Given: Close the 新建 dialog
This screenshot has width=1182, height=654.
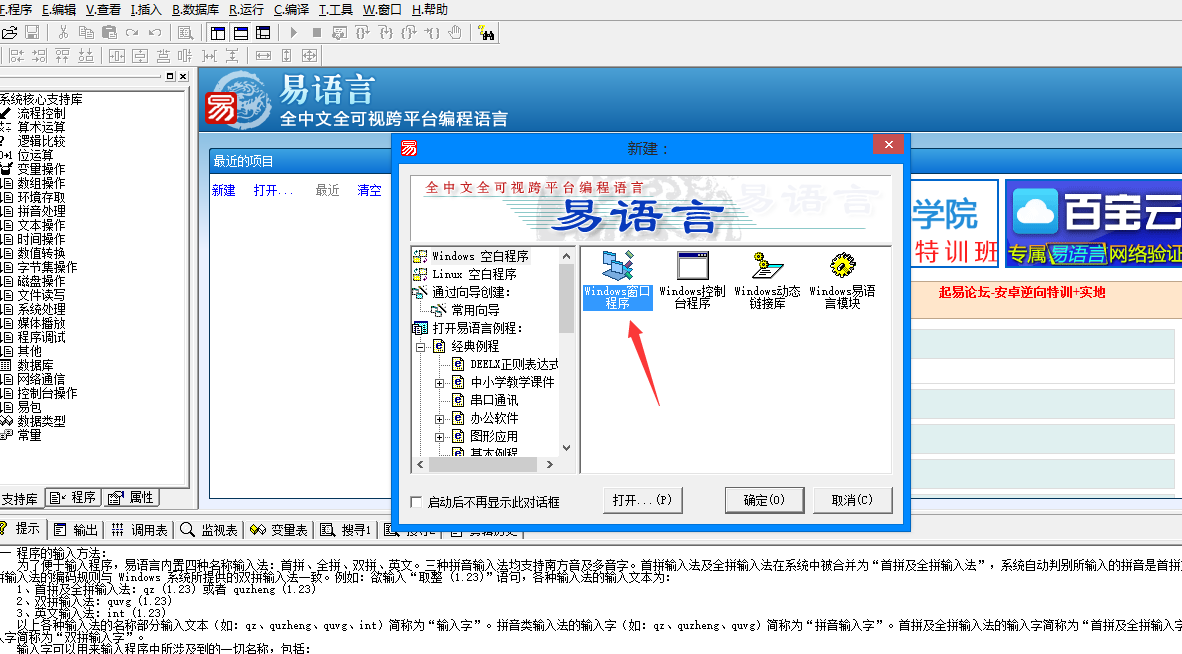Looking at the screenshot, I should 889,145.
